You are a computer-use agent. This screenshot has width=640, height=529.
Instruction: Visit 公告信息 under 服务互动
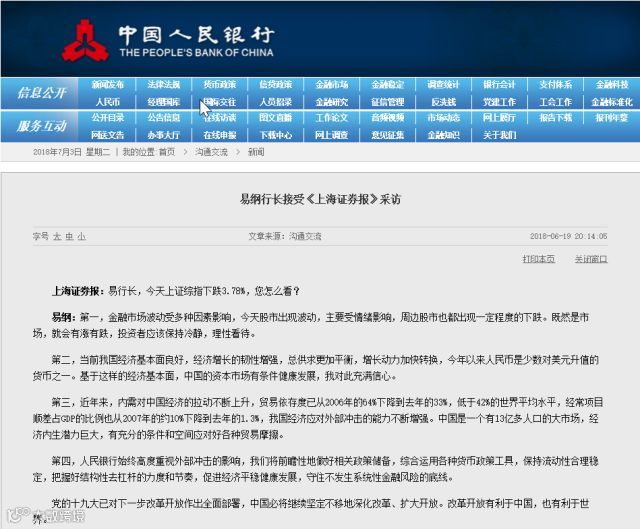(164, 118)
